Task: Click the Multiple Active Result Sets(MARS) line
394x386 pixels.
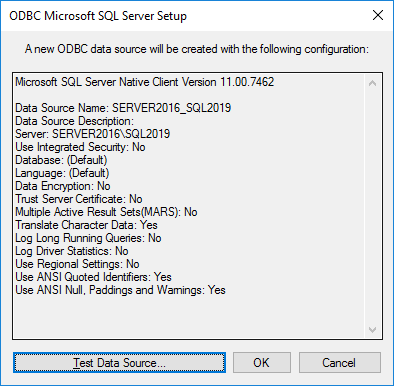Action: pyautogui.click(x=106, y=212)
